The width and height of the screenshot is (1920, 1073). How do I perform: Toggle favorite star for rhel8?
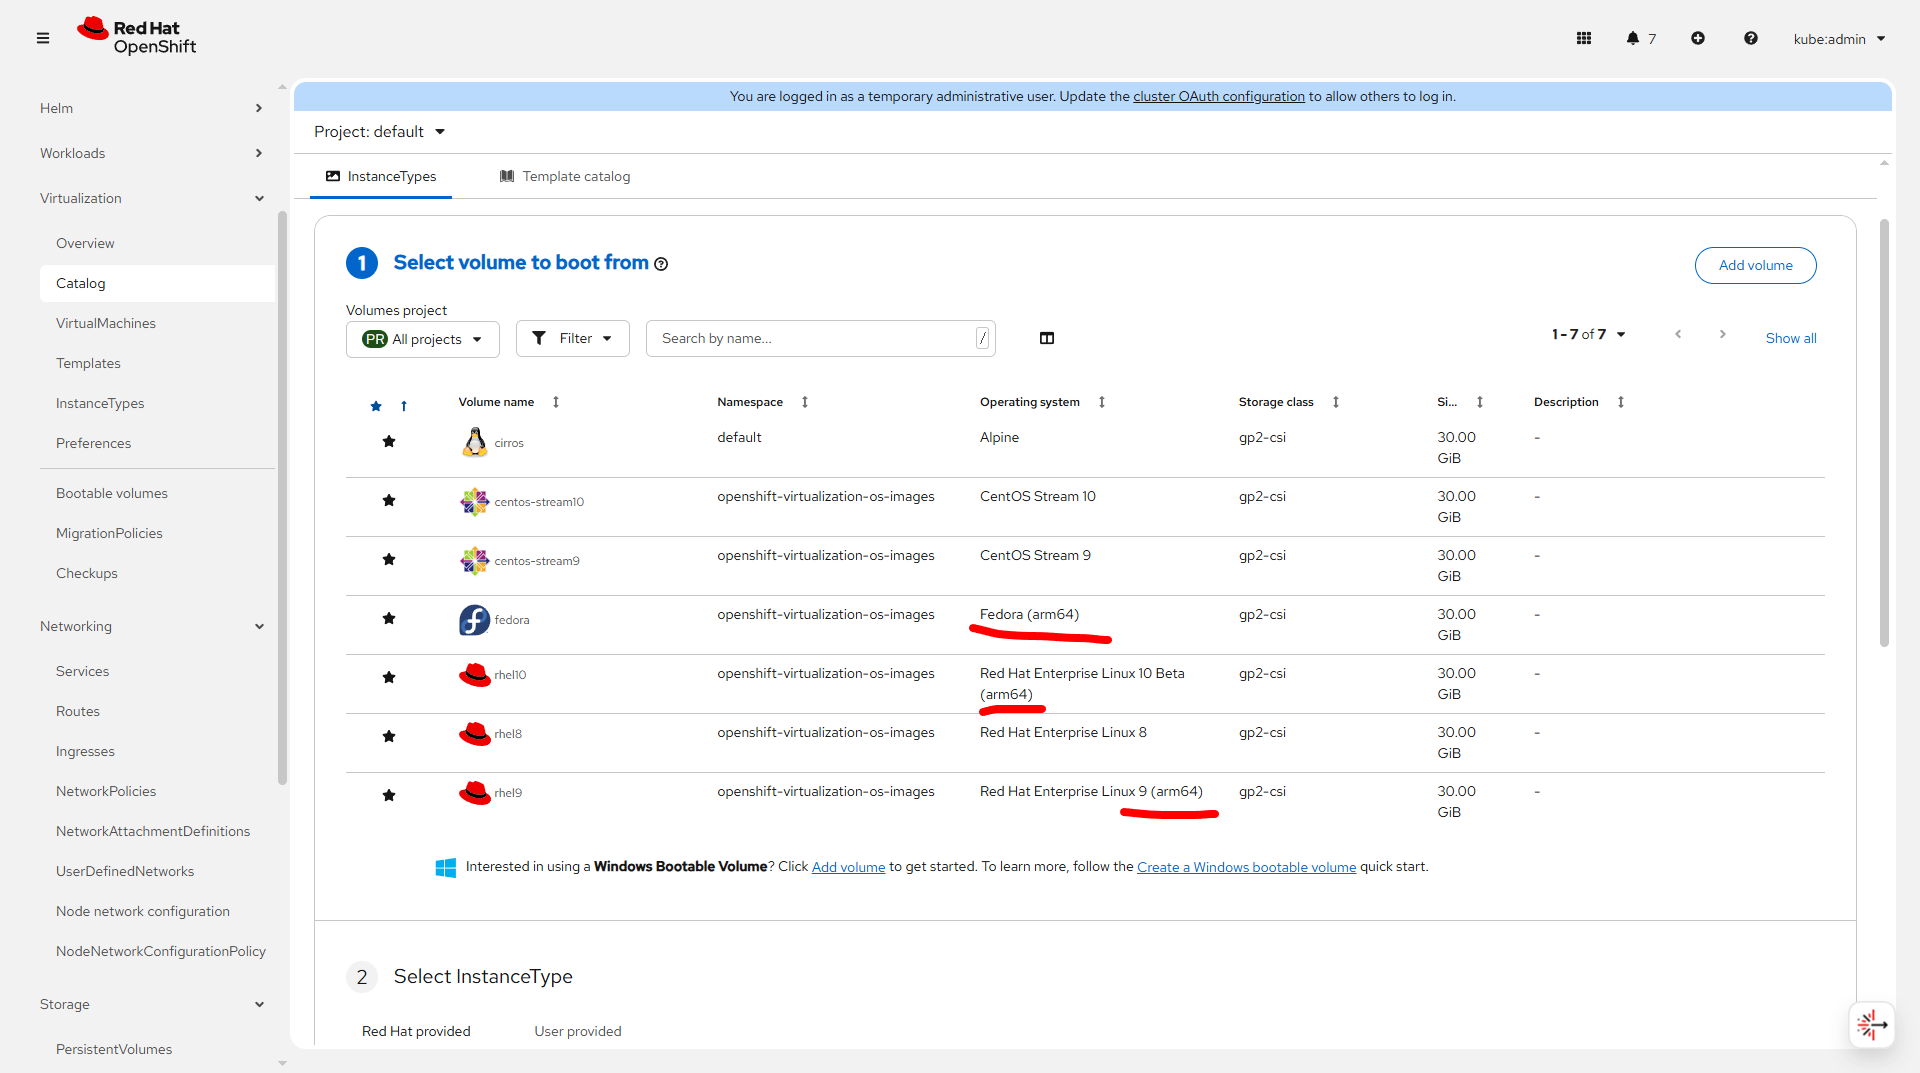click(389, 737)
